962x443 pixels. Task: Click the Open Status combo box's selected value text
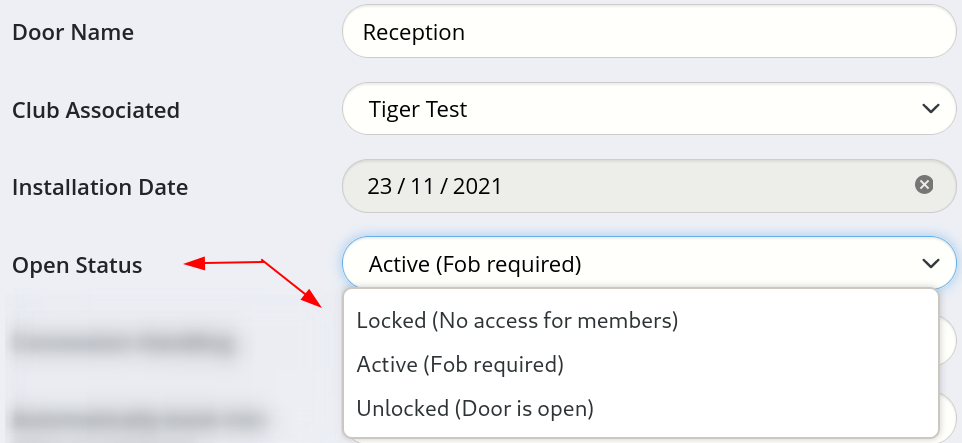pos(474,265)
